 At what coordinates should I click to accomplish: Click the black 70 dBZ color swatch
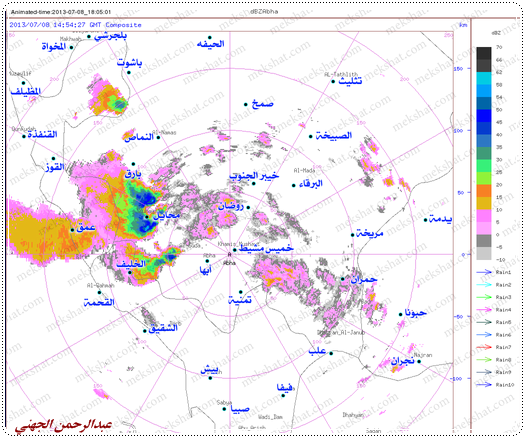point(484,53)
